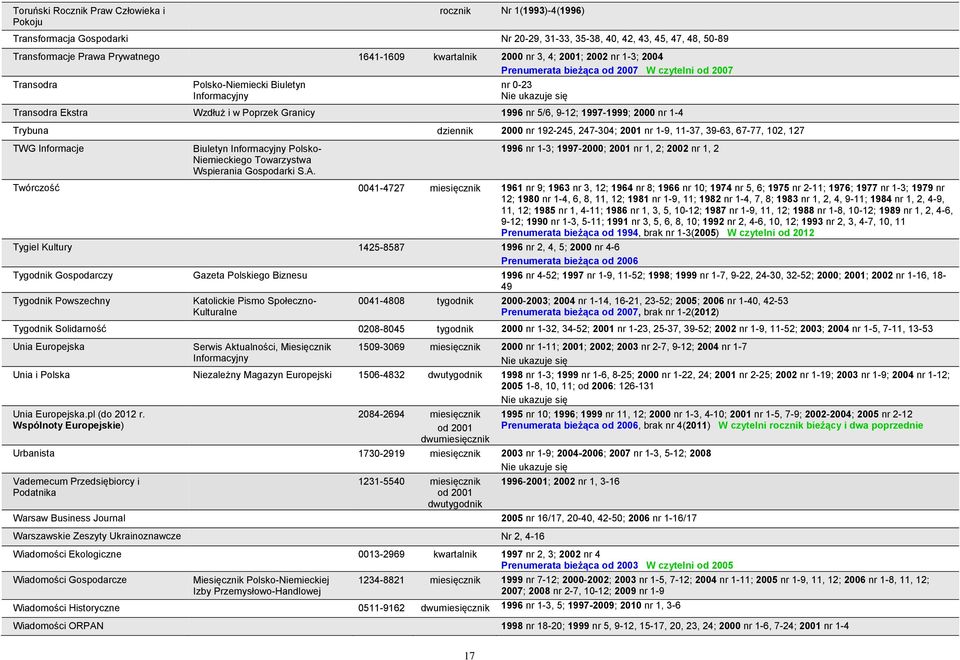Click ISSN 1730-2919
This screenshot has width=960, height=660.
(381, 454)
